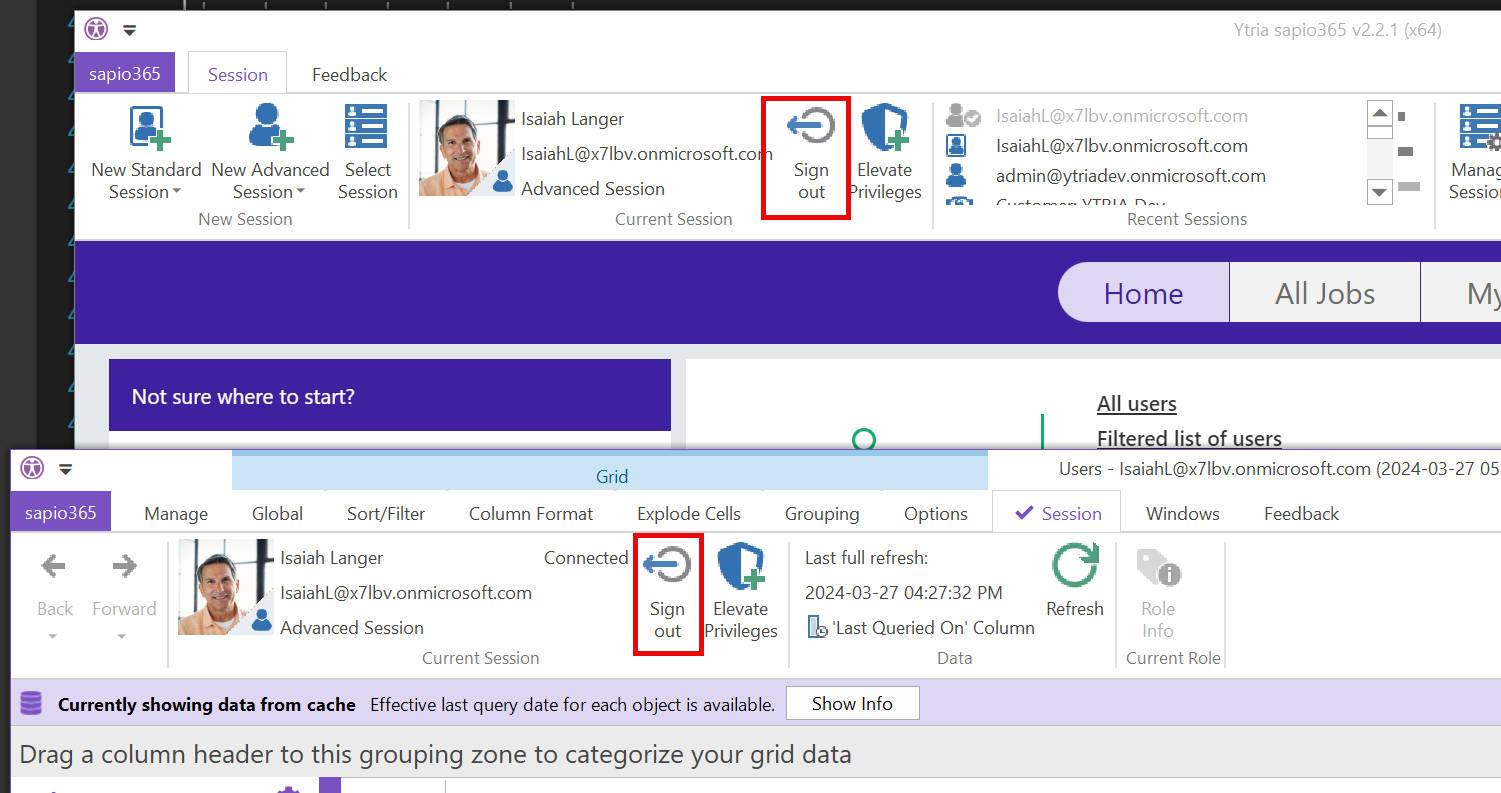
Task: Click the purple database cache icon
Action: (x=31, y=704)
